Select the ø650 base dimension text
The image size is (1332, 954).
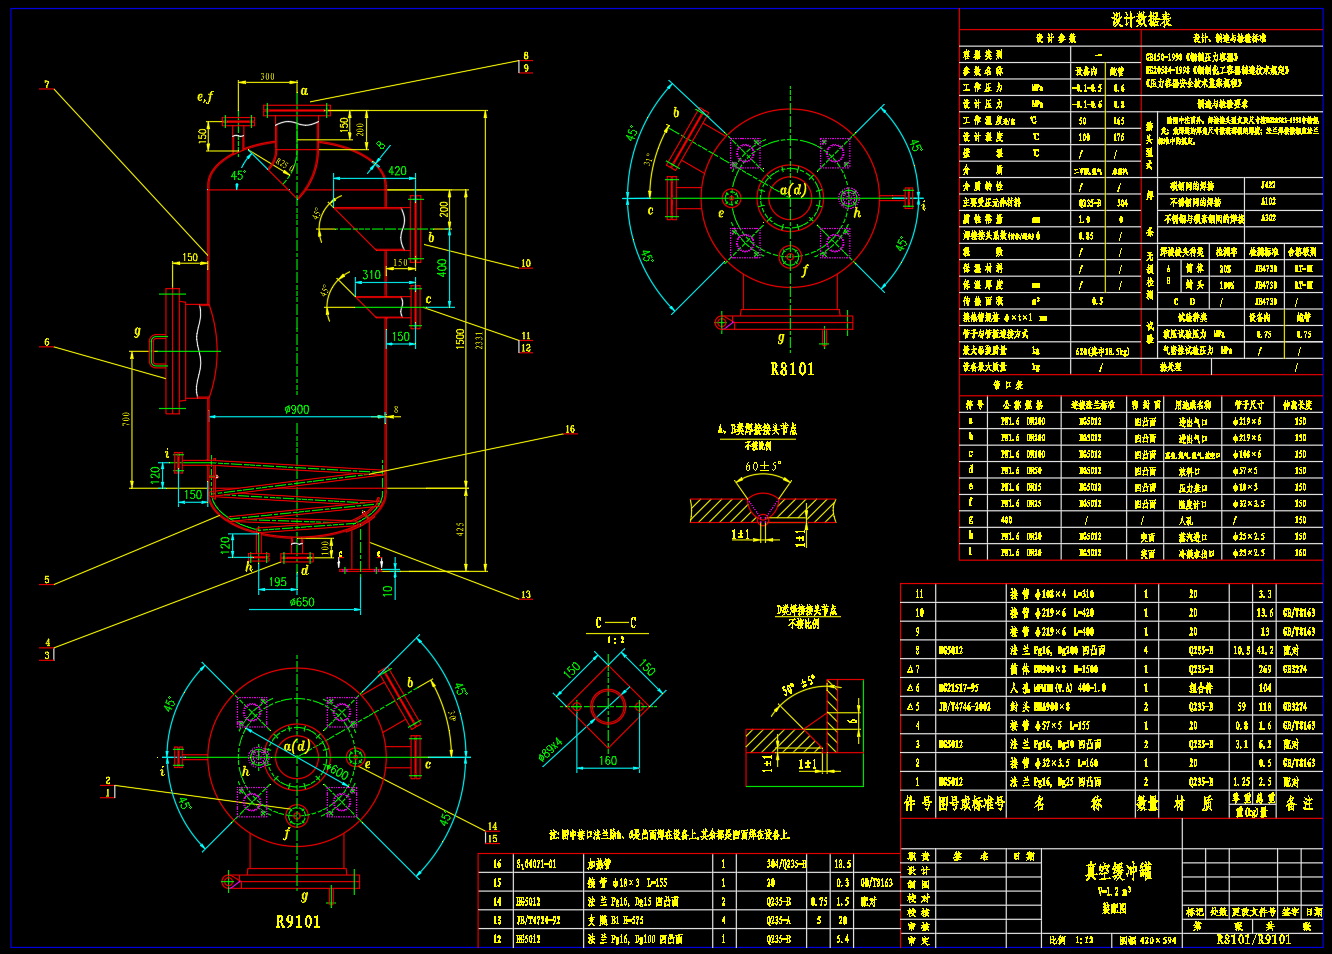coord(302,602)
